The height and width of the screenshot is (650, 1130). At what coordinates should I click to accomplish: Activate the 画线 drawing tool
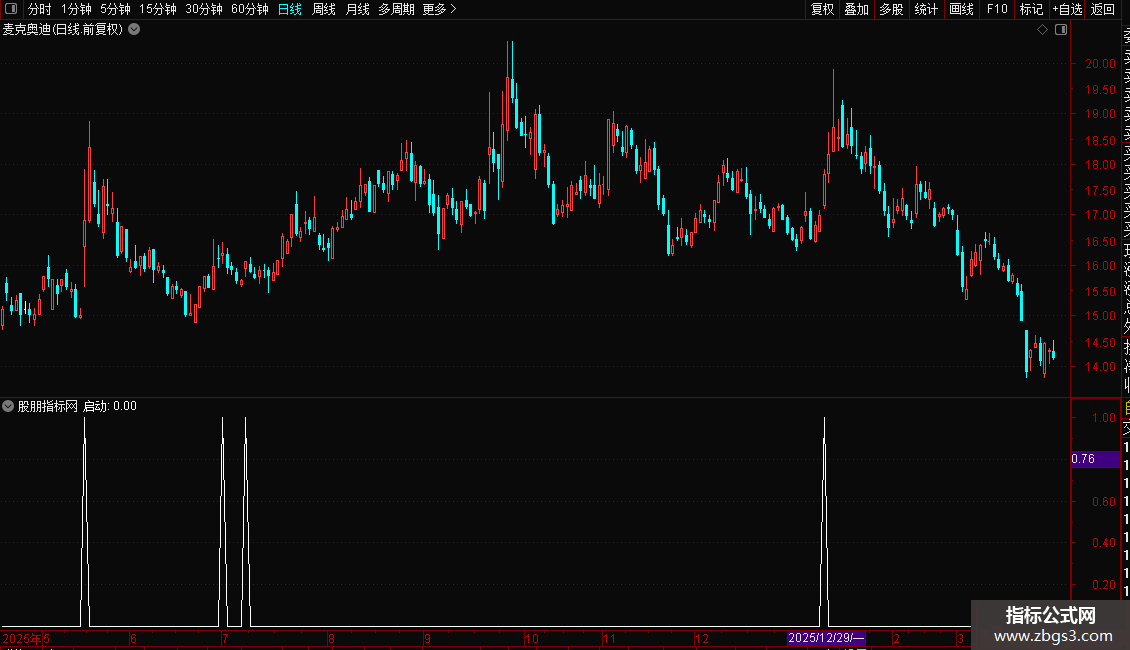(x=961, y=9)
